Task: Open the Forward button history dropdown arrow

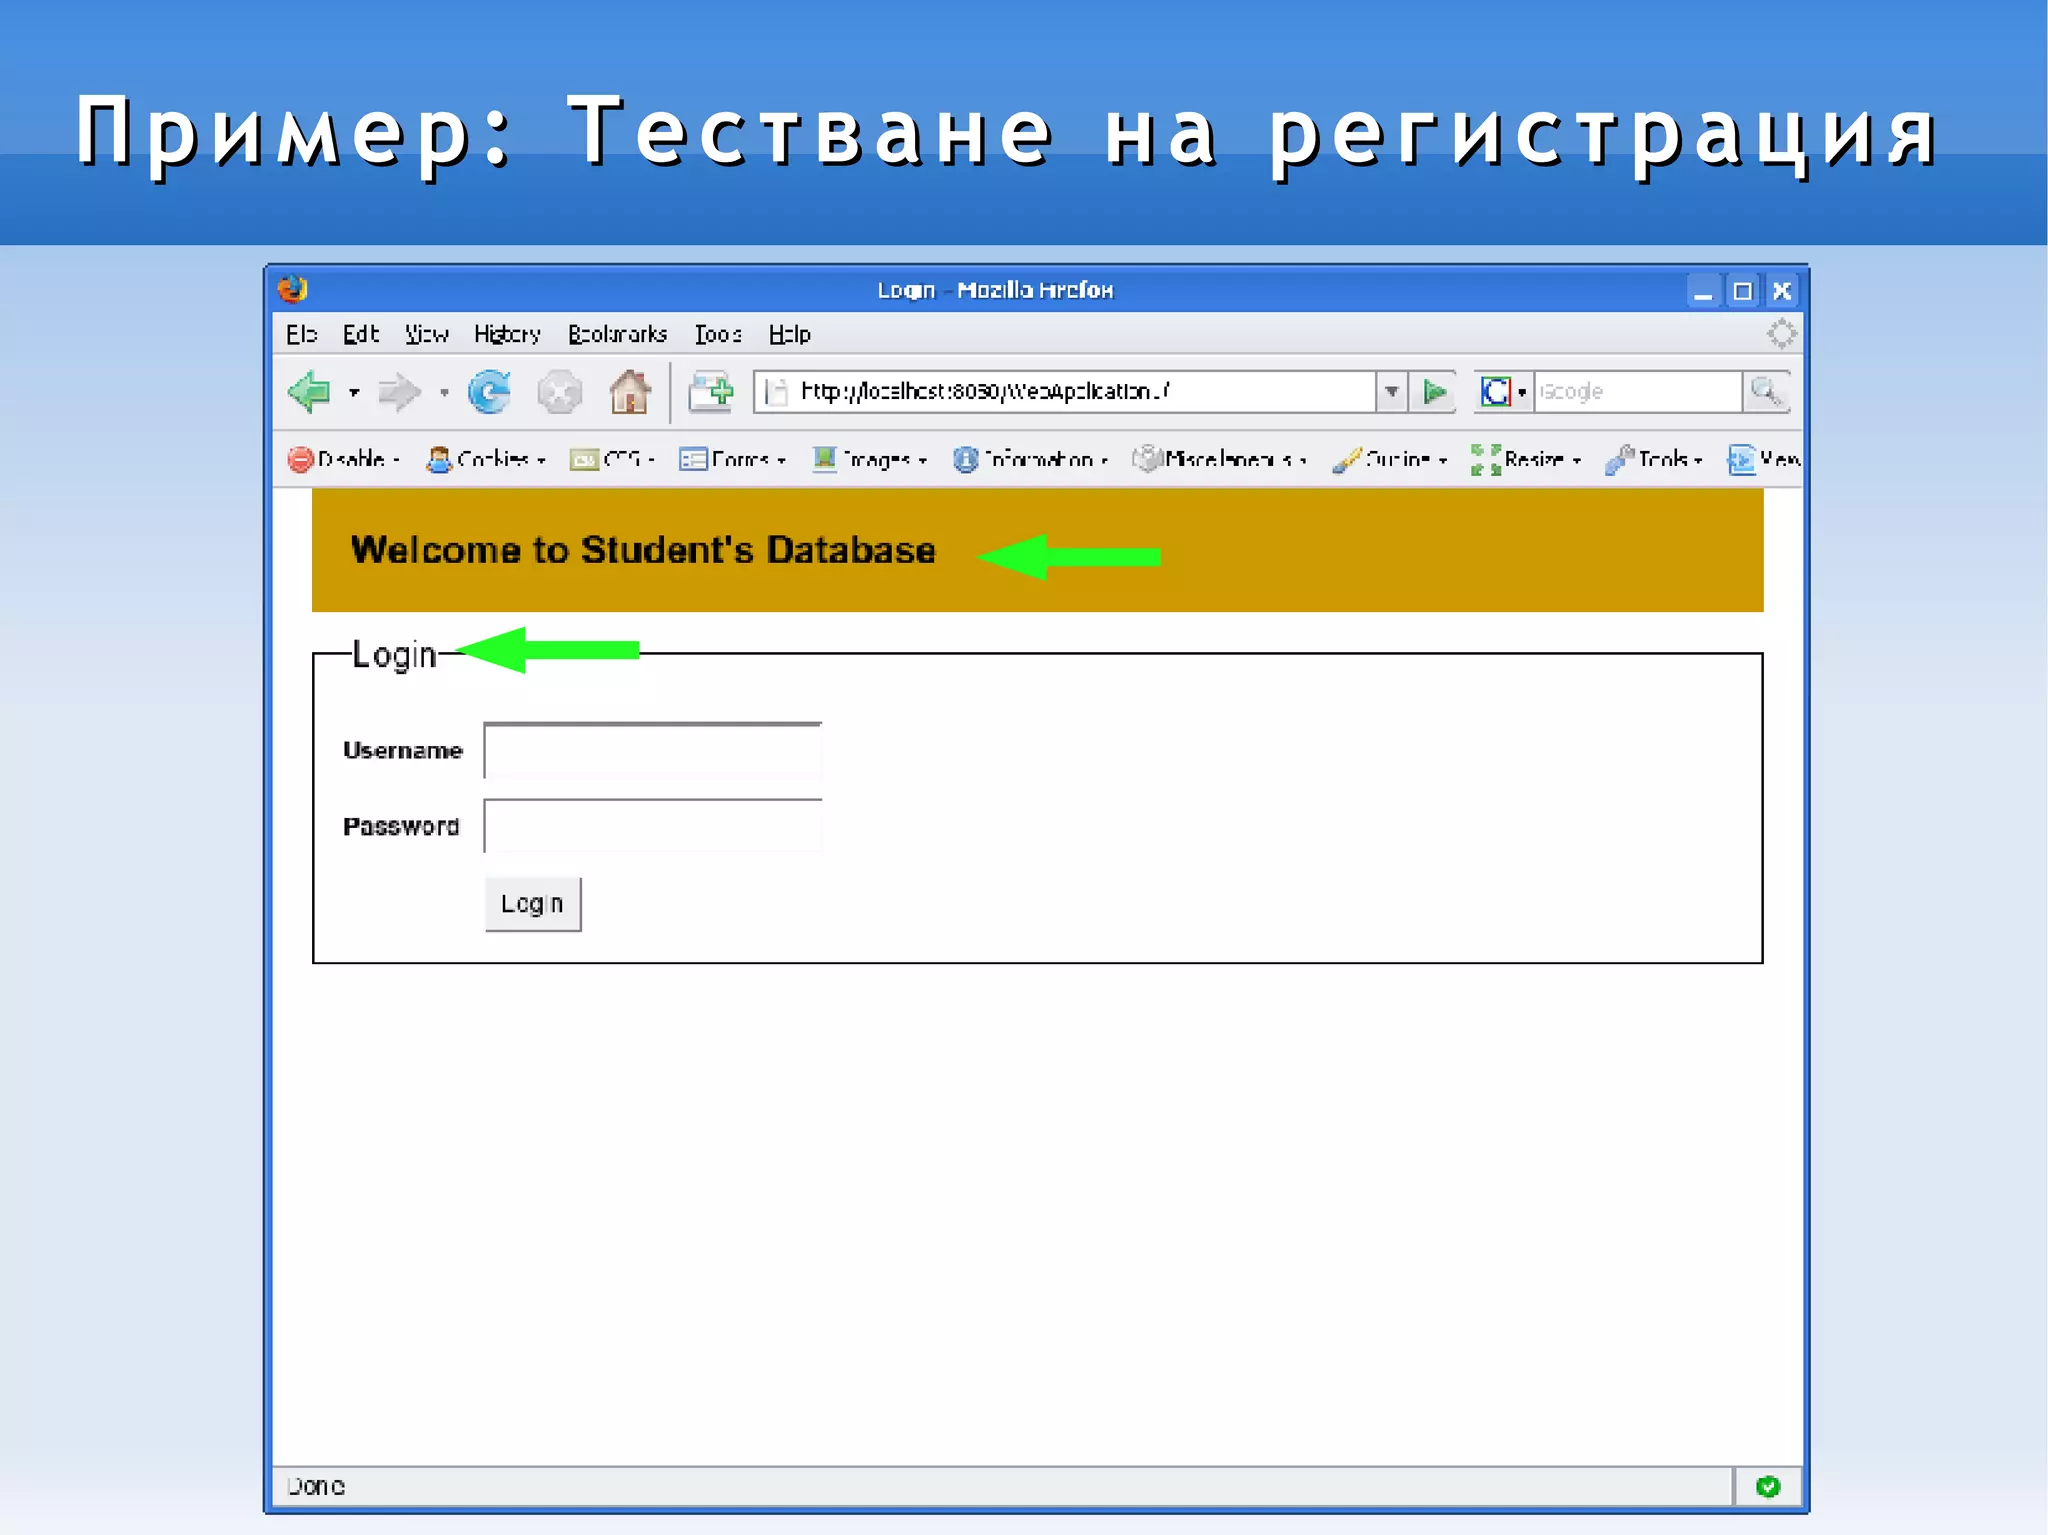Action: pos(444,392)
